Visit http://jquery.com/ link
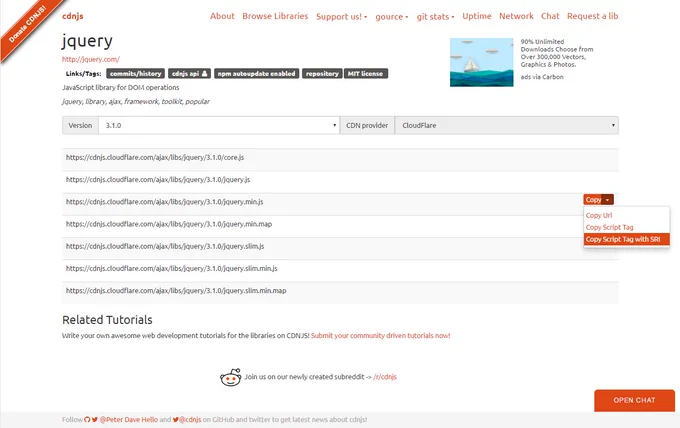Image resolution: width=680 pixels, height=428 pixels. click(x=91, y=59)
